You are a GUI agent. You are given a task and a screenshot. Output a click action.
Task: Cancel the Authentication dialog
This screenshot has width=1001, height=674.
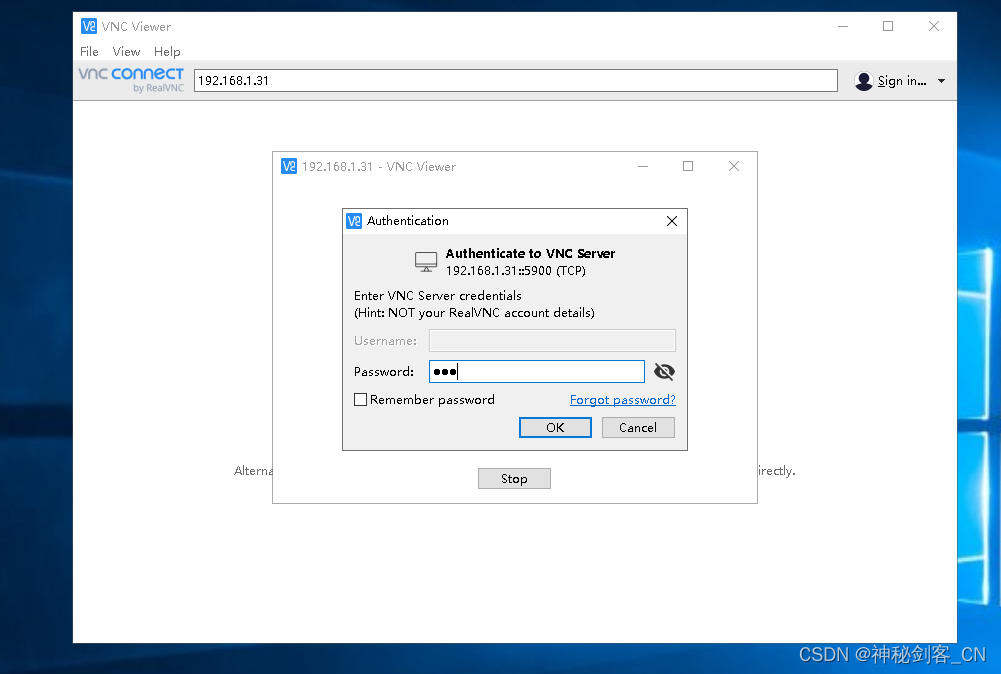638,428
